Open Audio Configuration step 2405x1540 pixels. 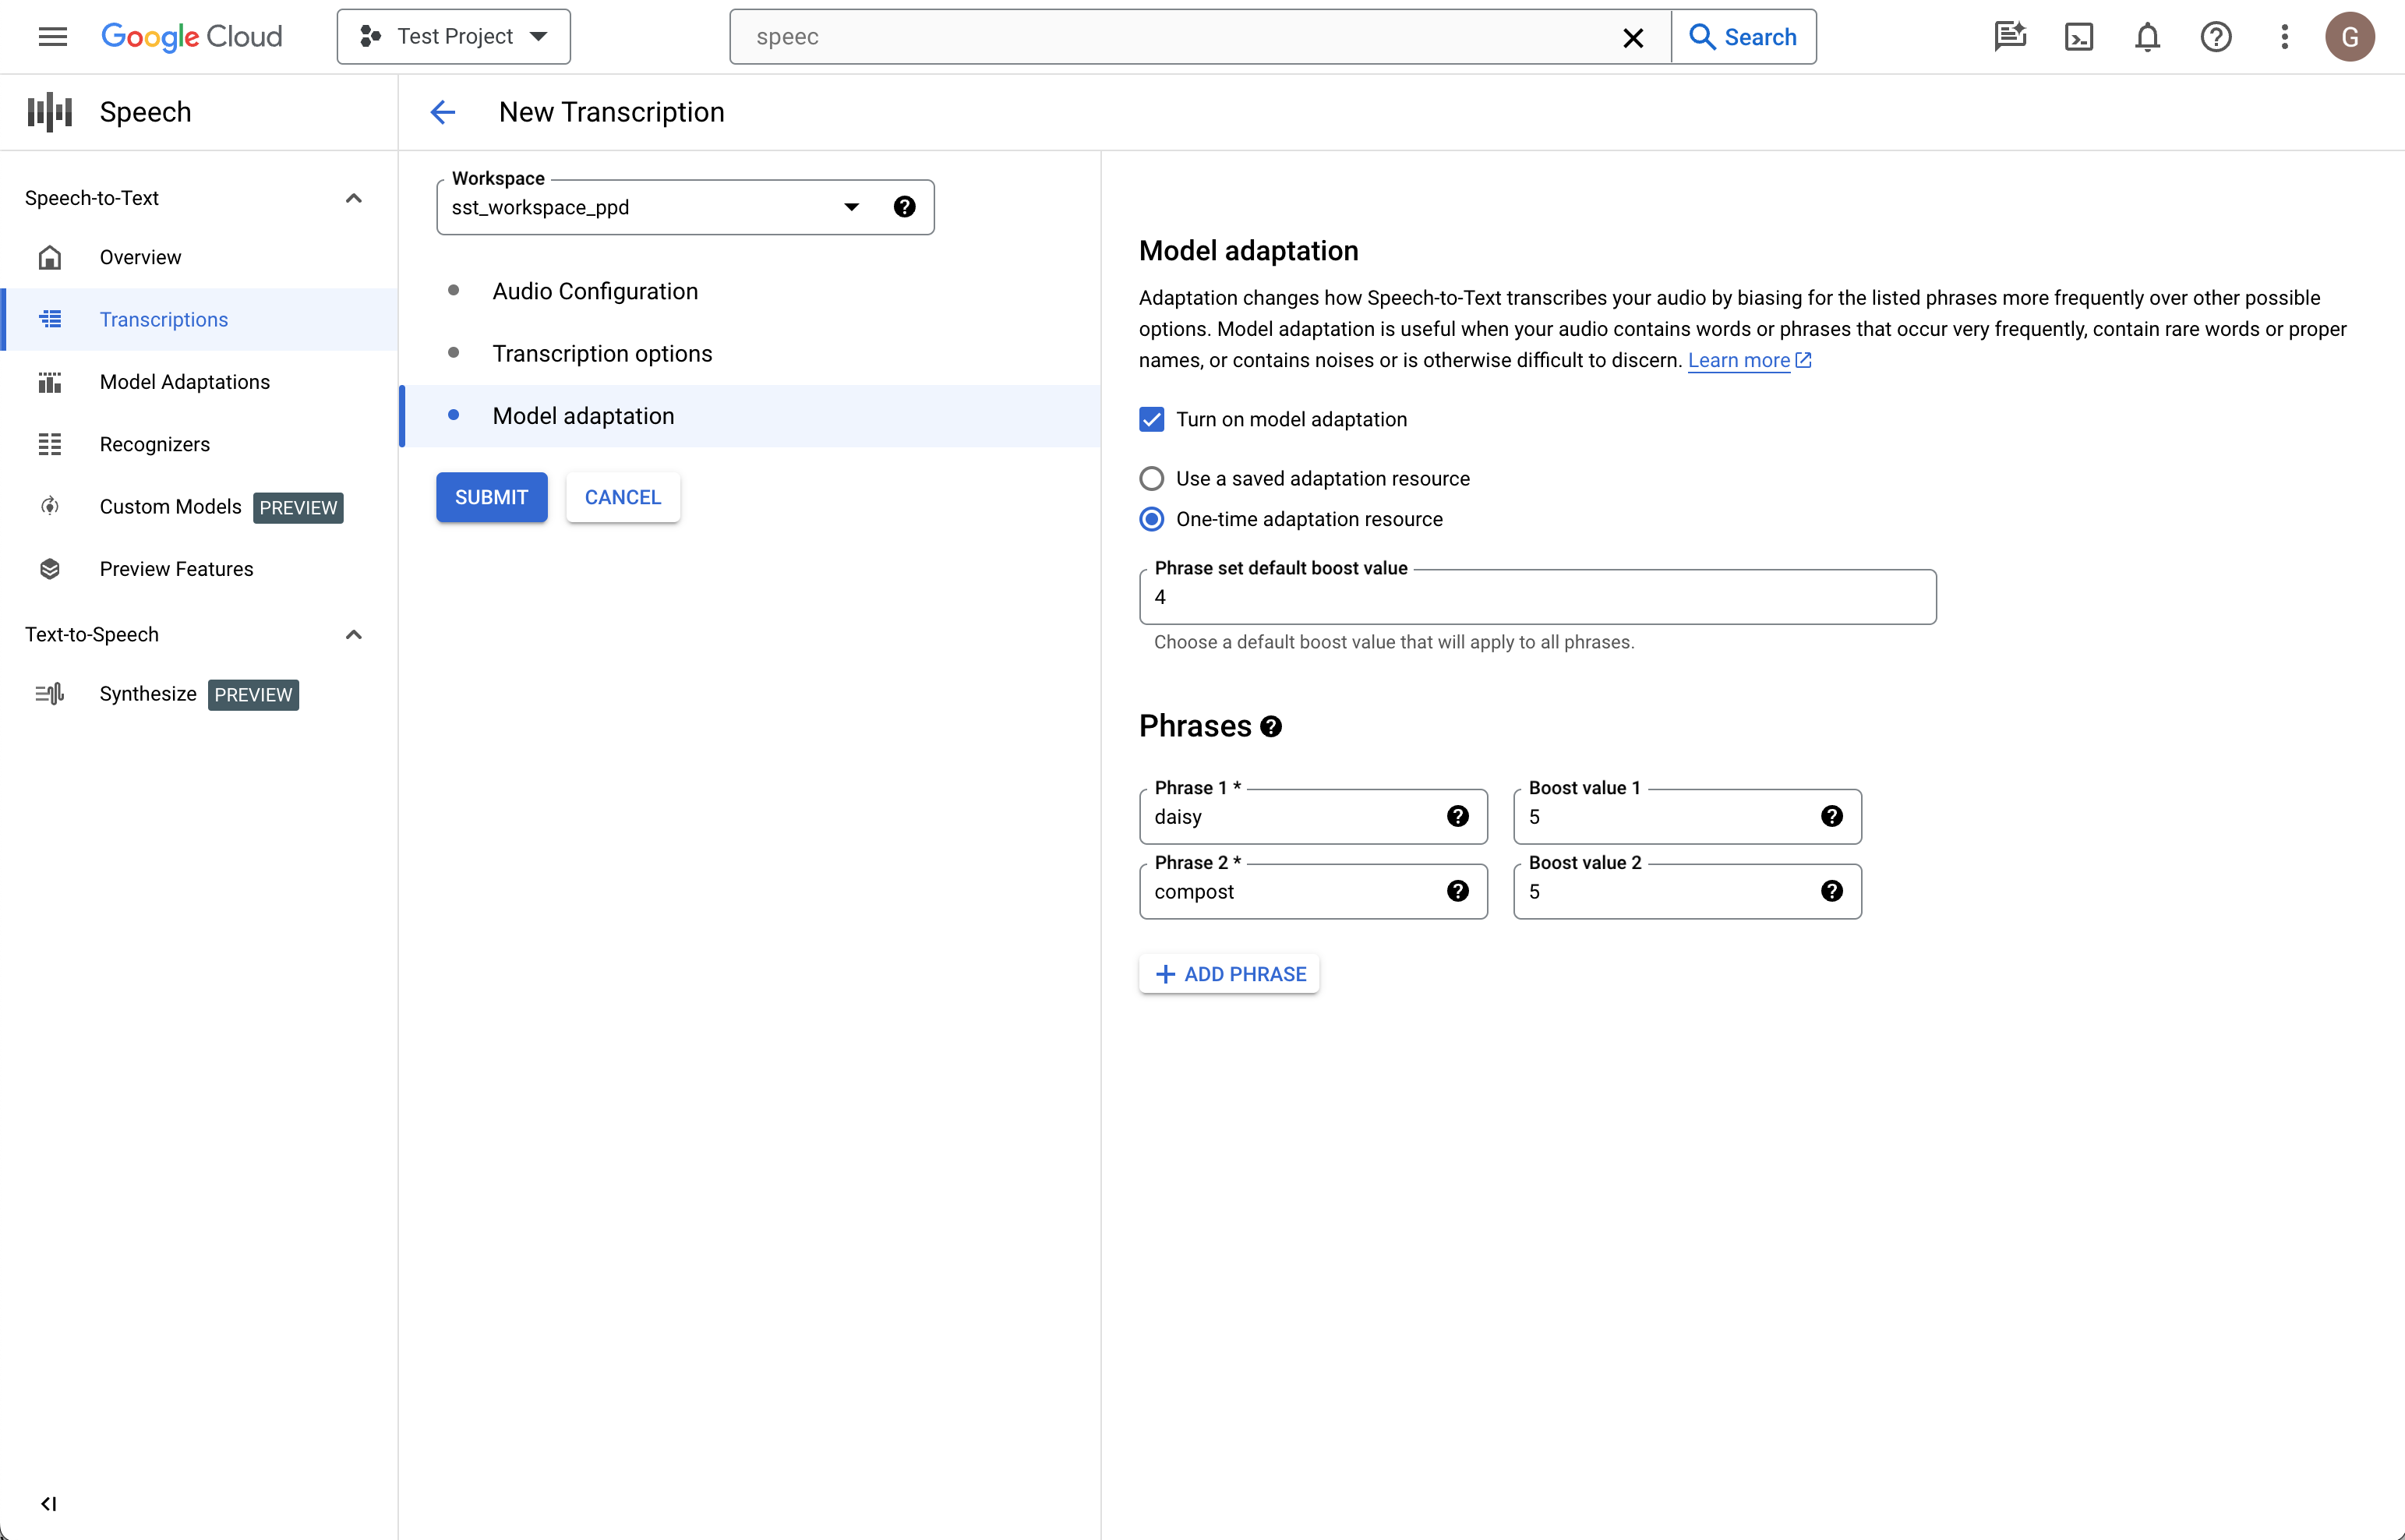595,291
